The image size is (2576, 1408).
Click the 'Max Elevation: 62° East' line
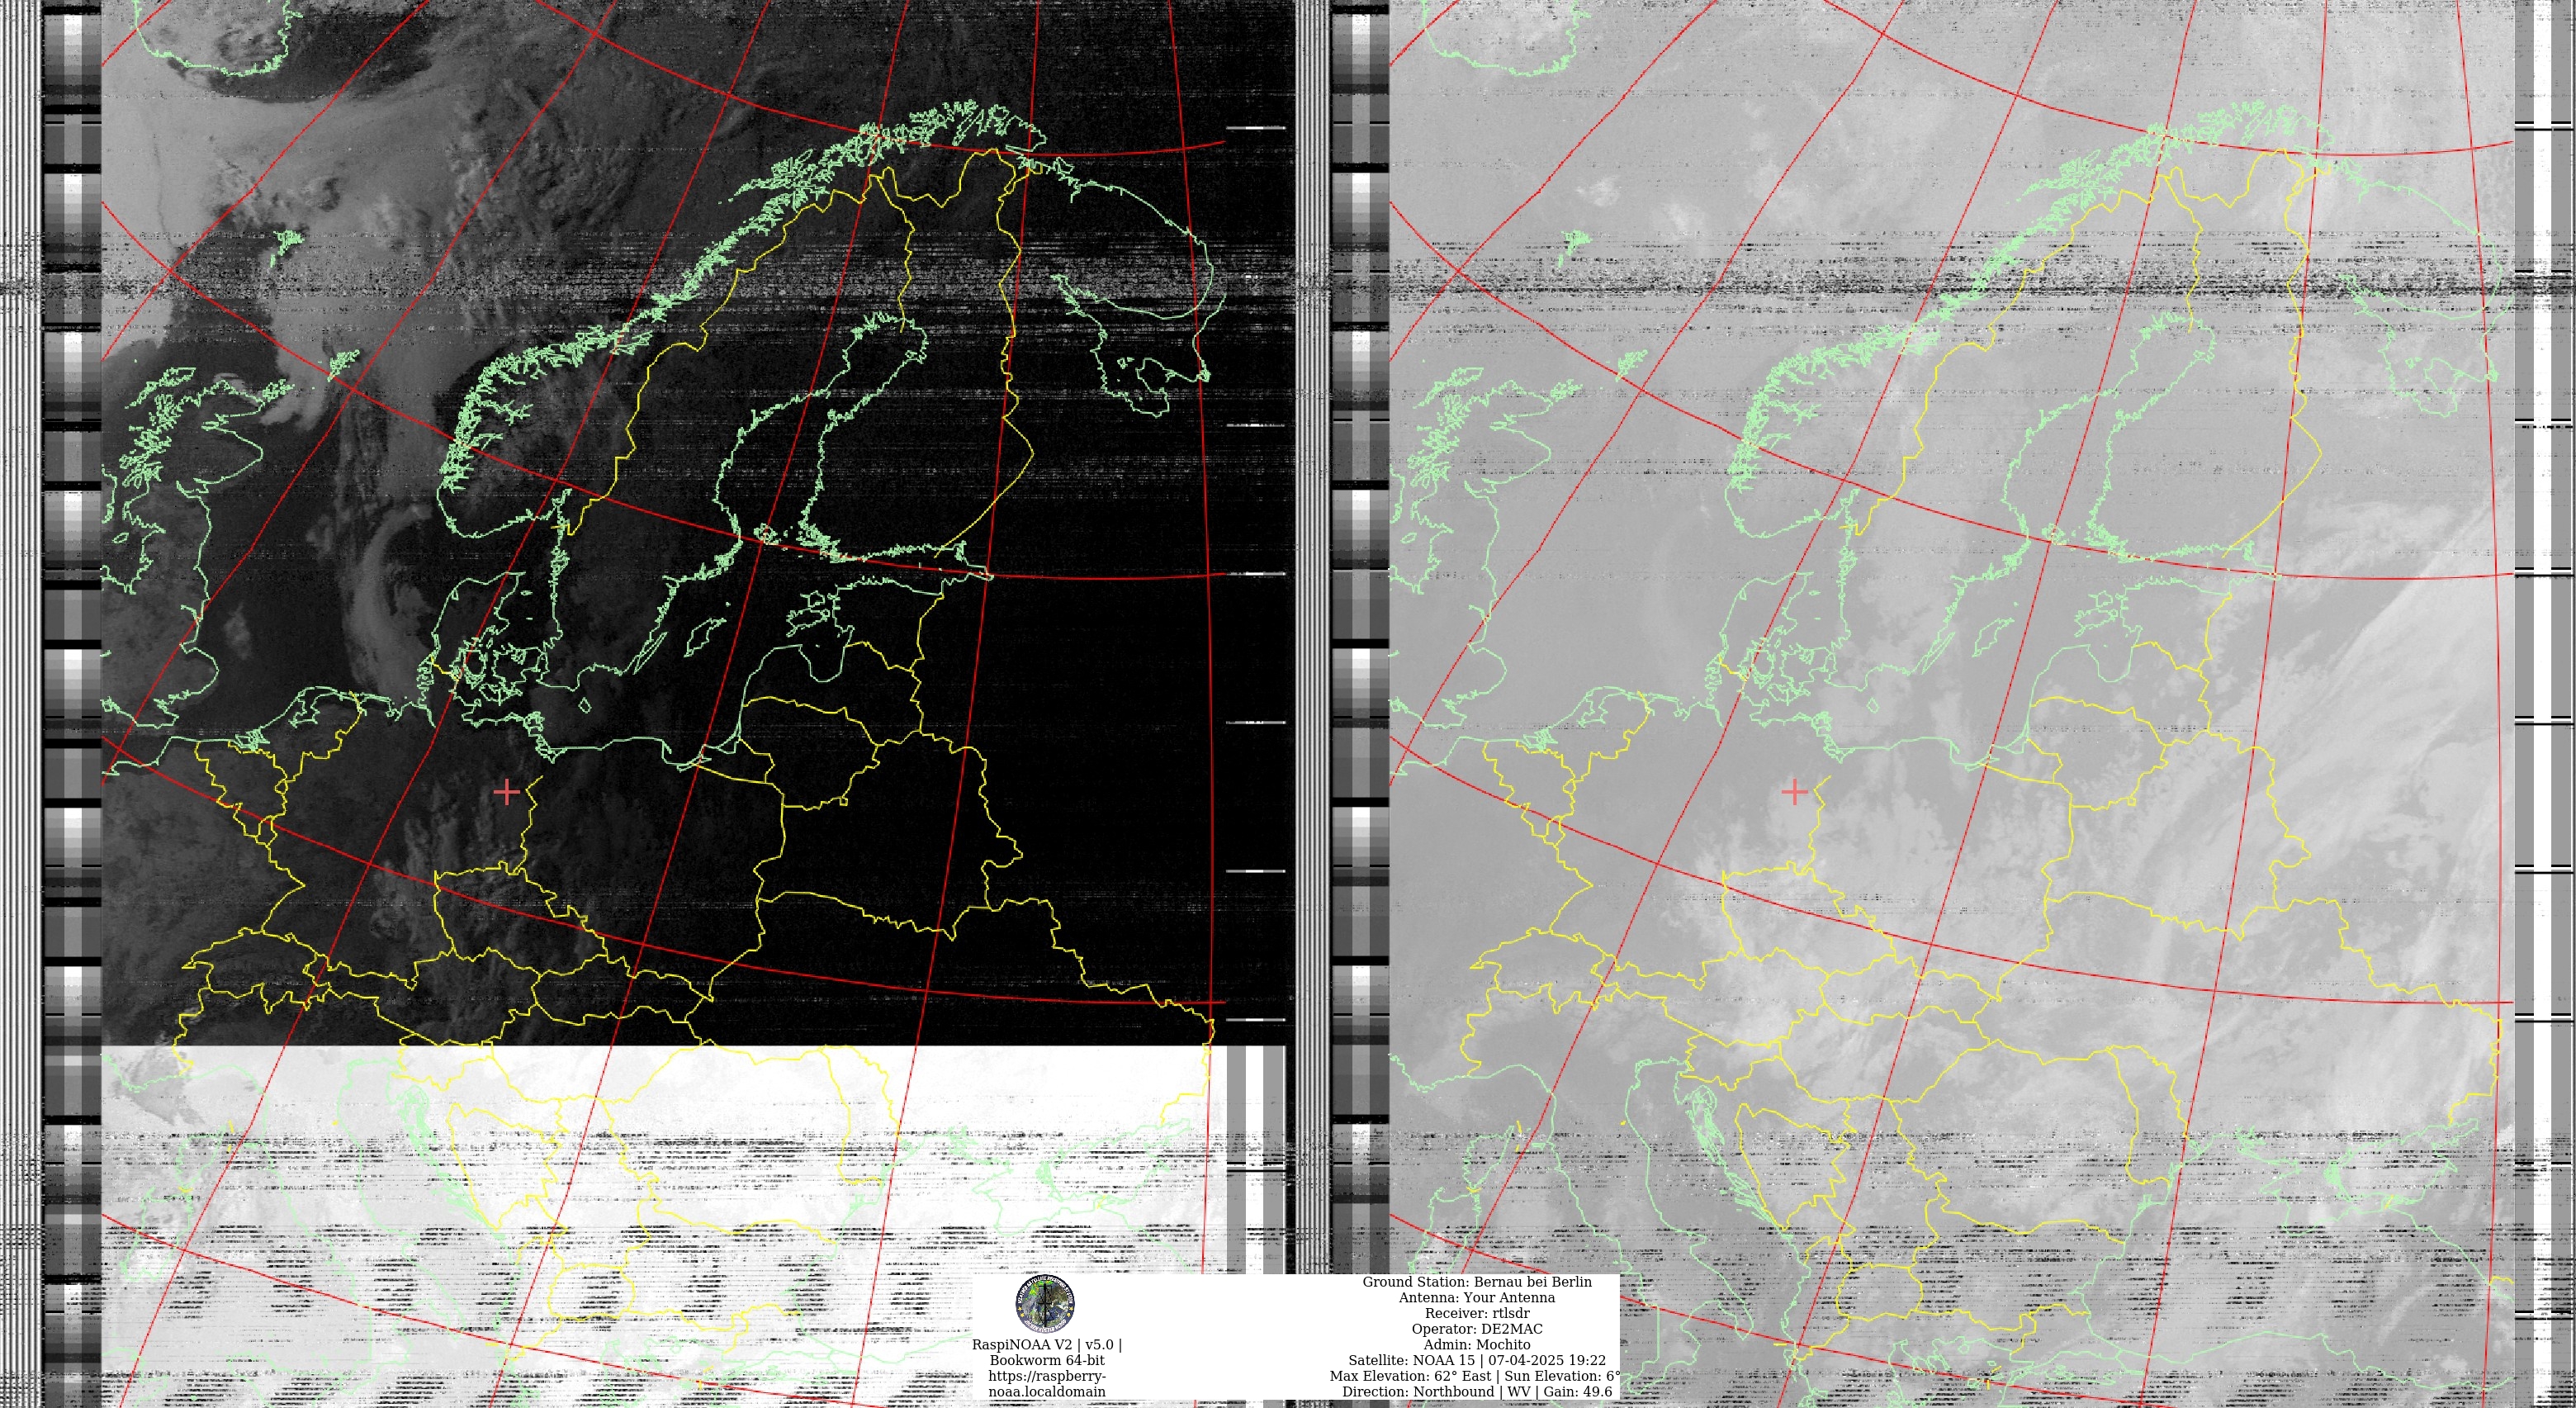click(1476, 1376)
